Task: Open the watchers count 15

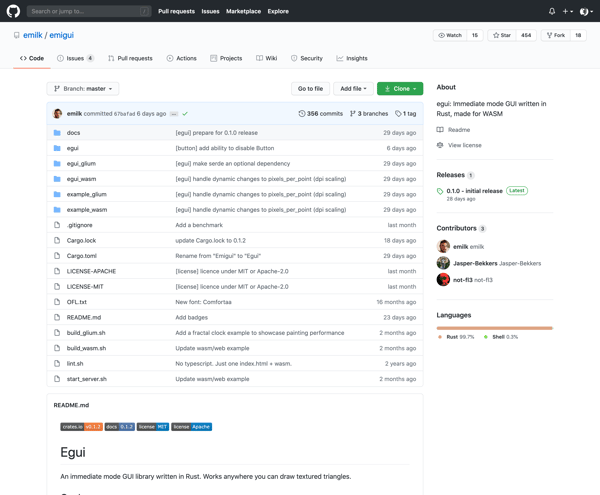Action: [475, 35]
